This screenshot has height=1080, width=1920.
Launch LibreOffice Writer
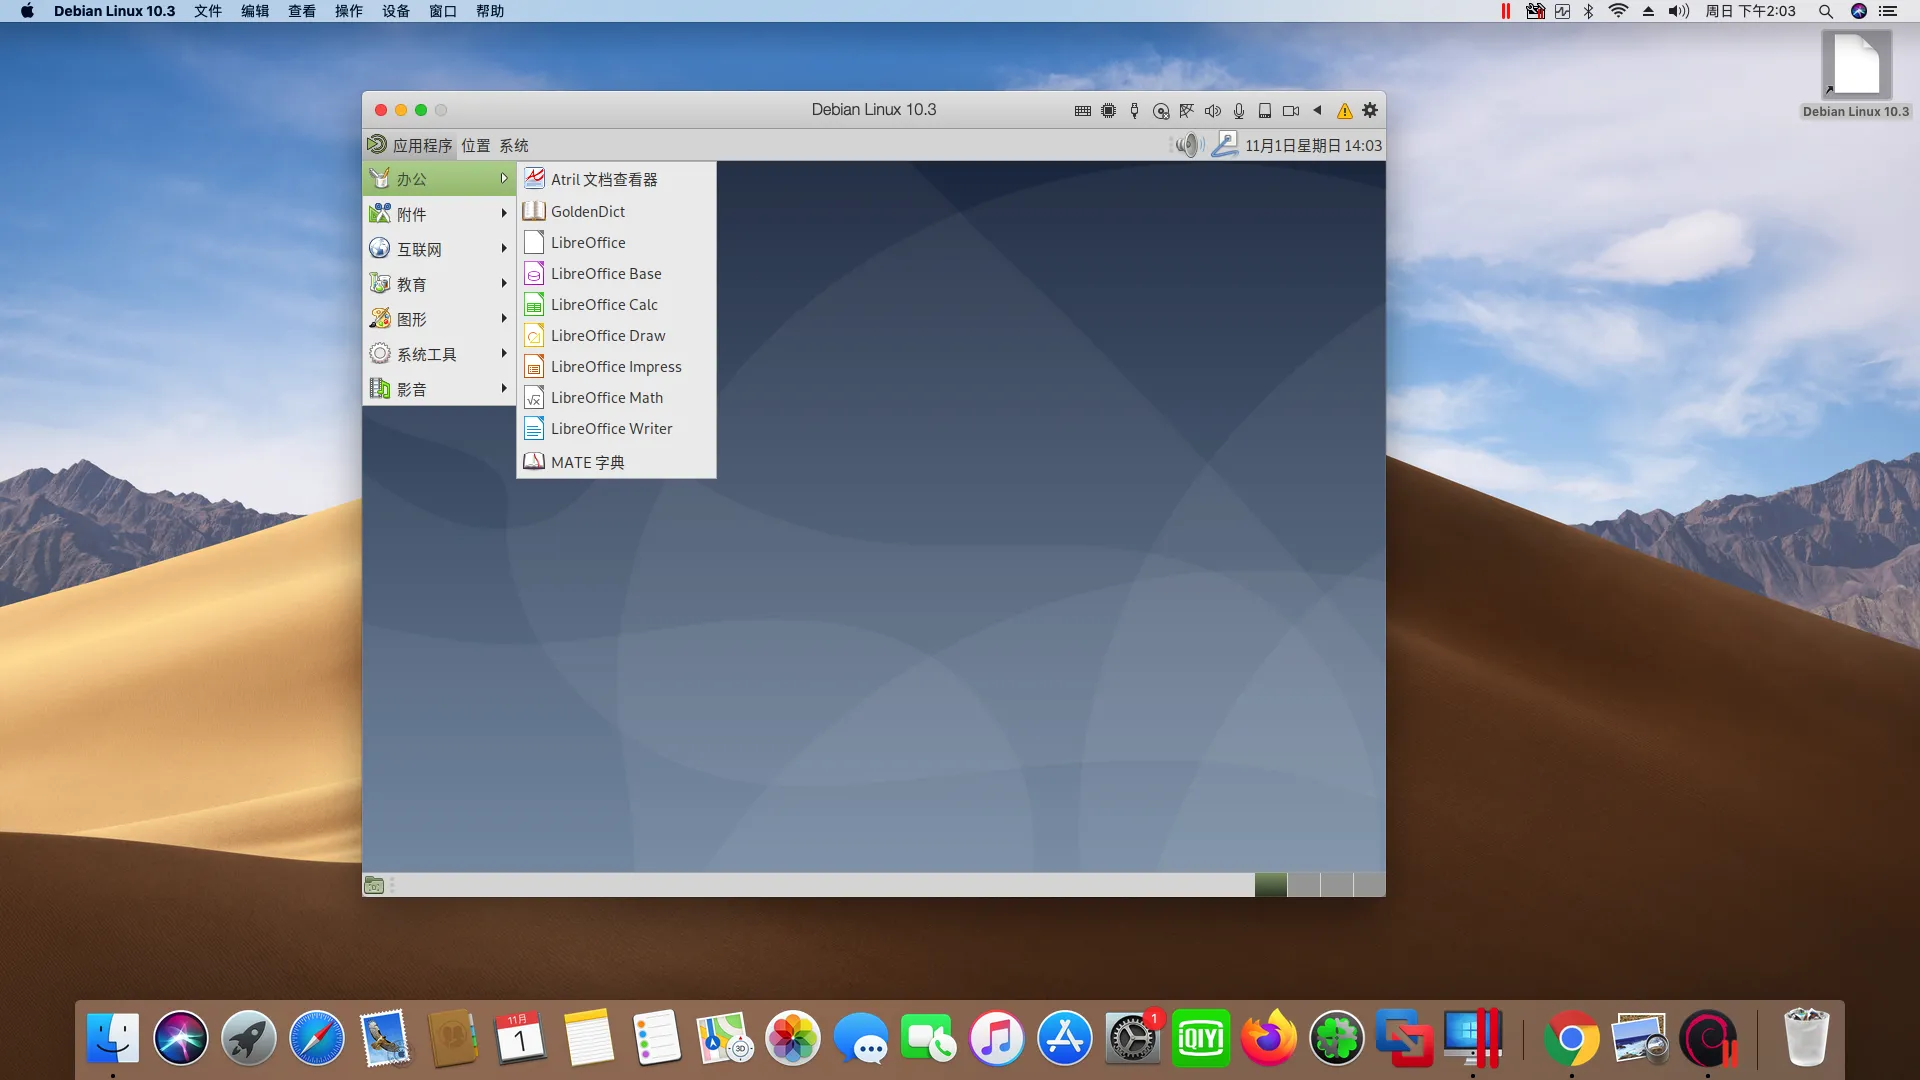click(x=616, y=428)
